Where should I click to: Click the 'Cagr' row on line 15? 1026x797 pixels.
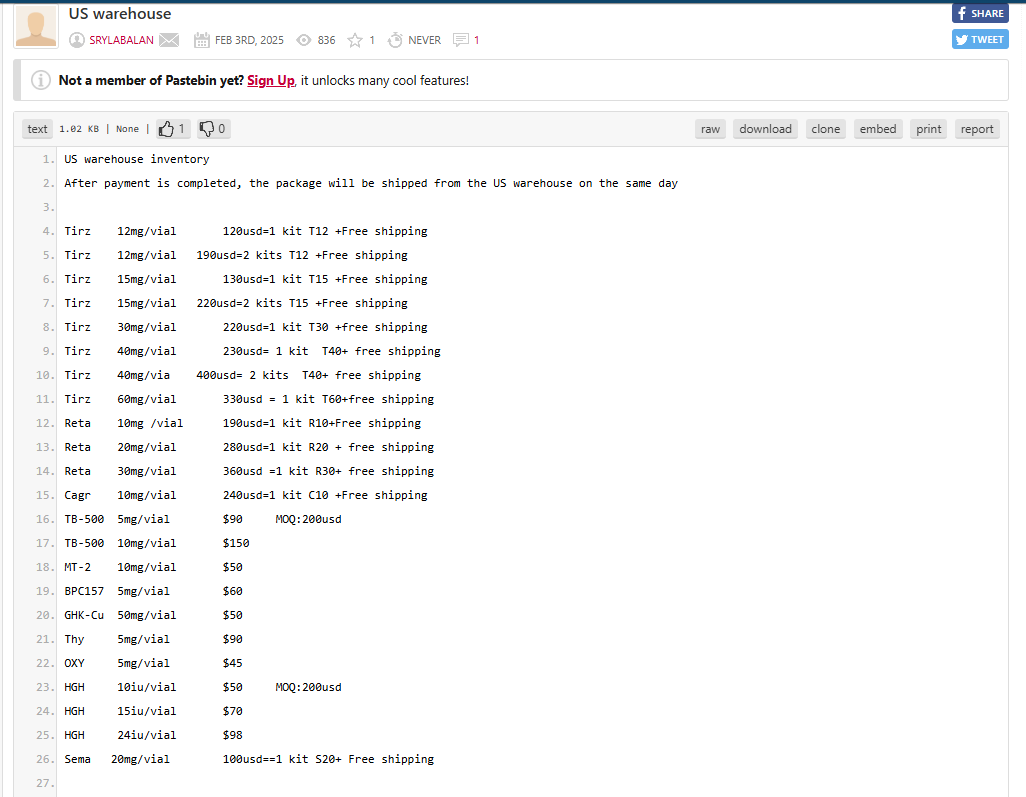pos(246,495)
